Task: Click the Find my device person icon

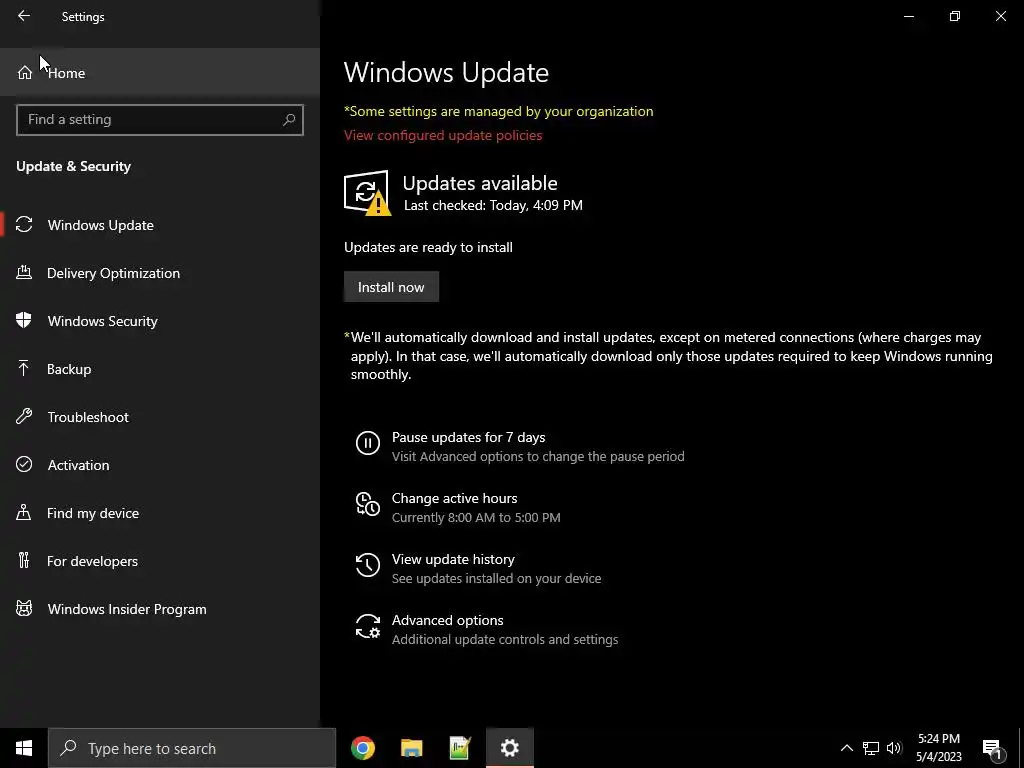Action: [24, 512]
